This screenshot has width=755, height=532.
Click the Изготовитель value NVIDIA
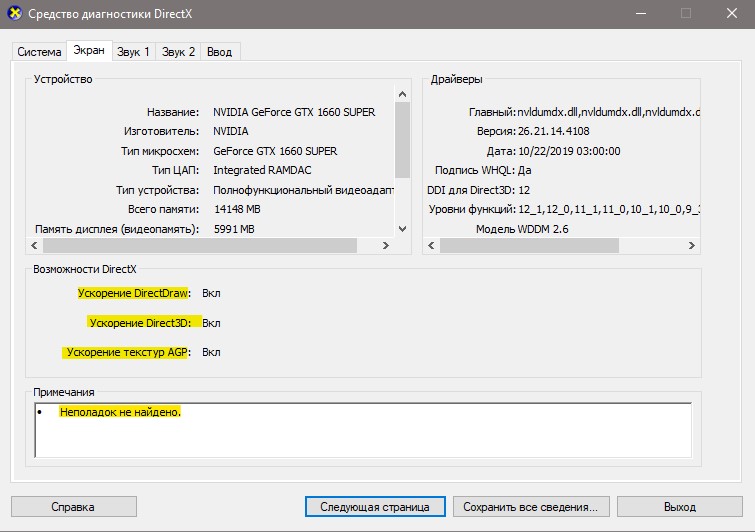[231, 131]
